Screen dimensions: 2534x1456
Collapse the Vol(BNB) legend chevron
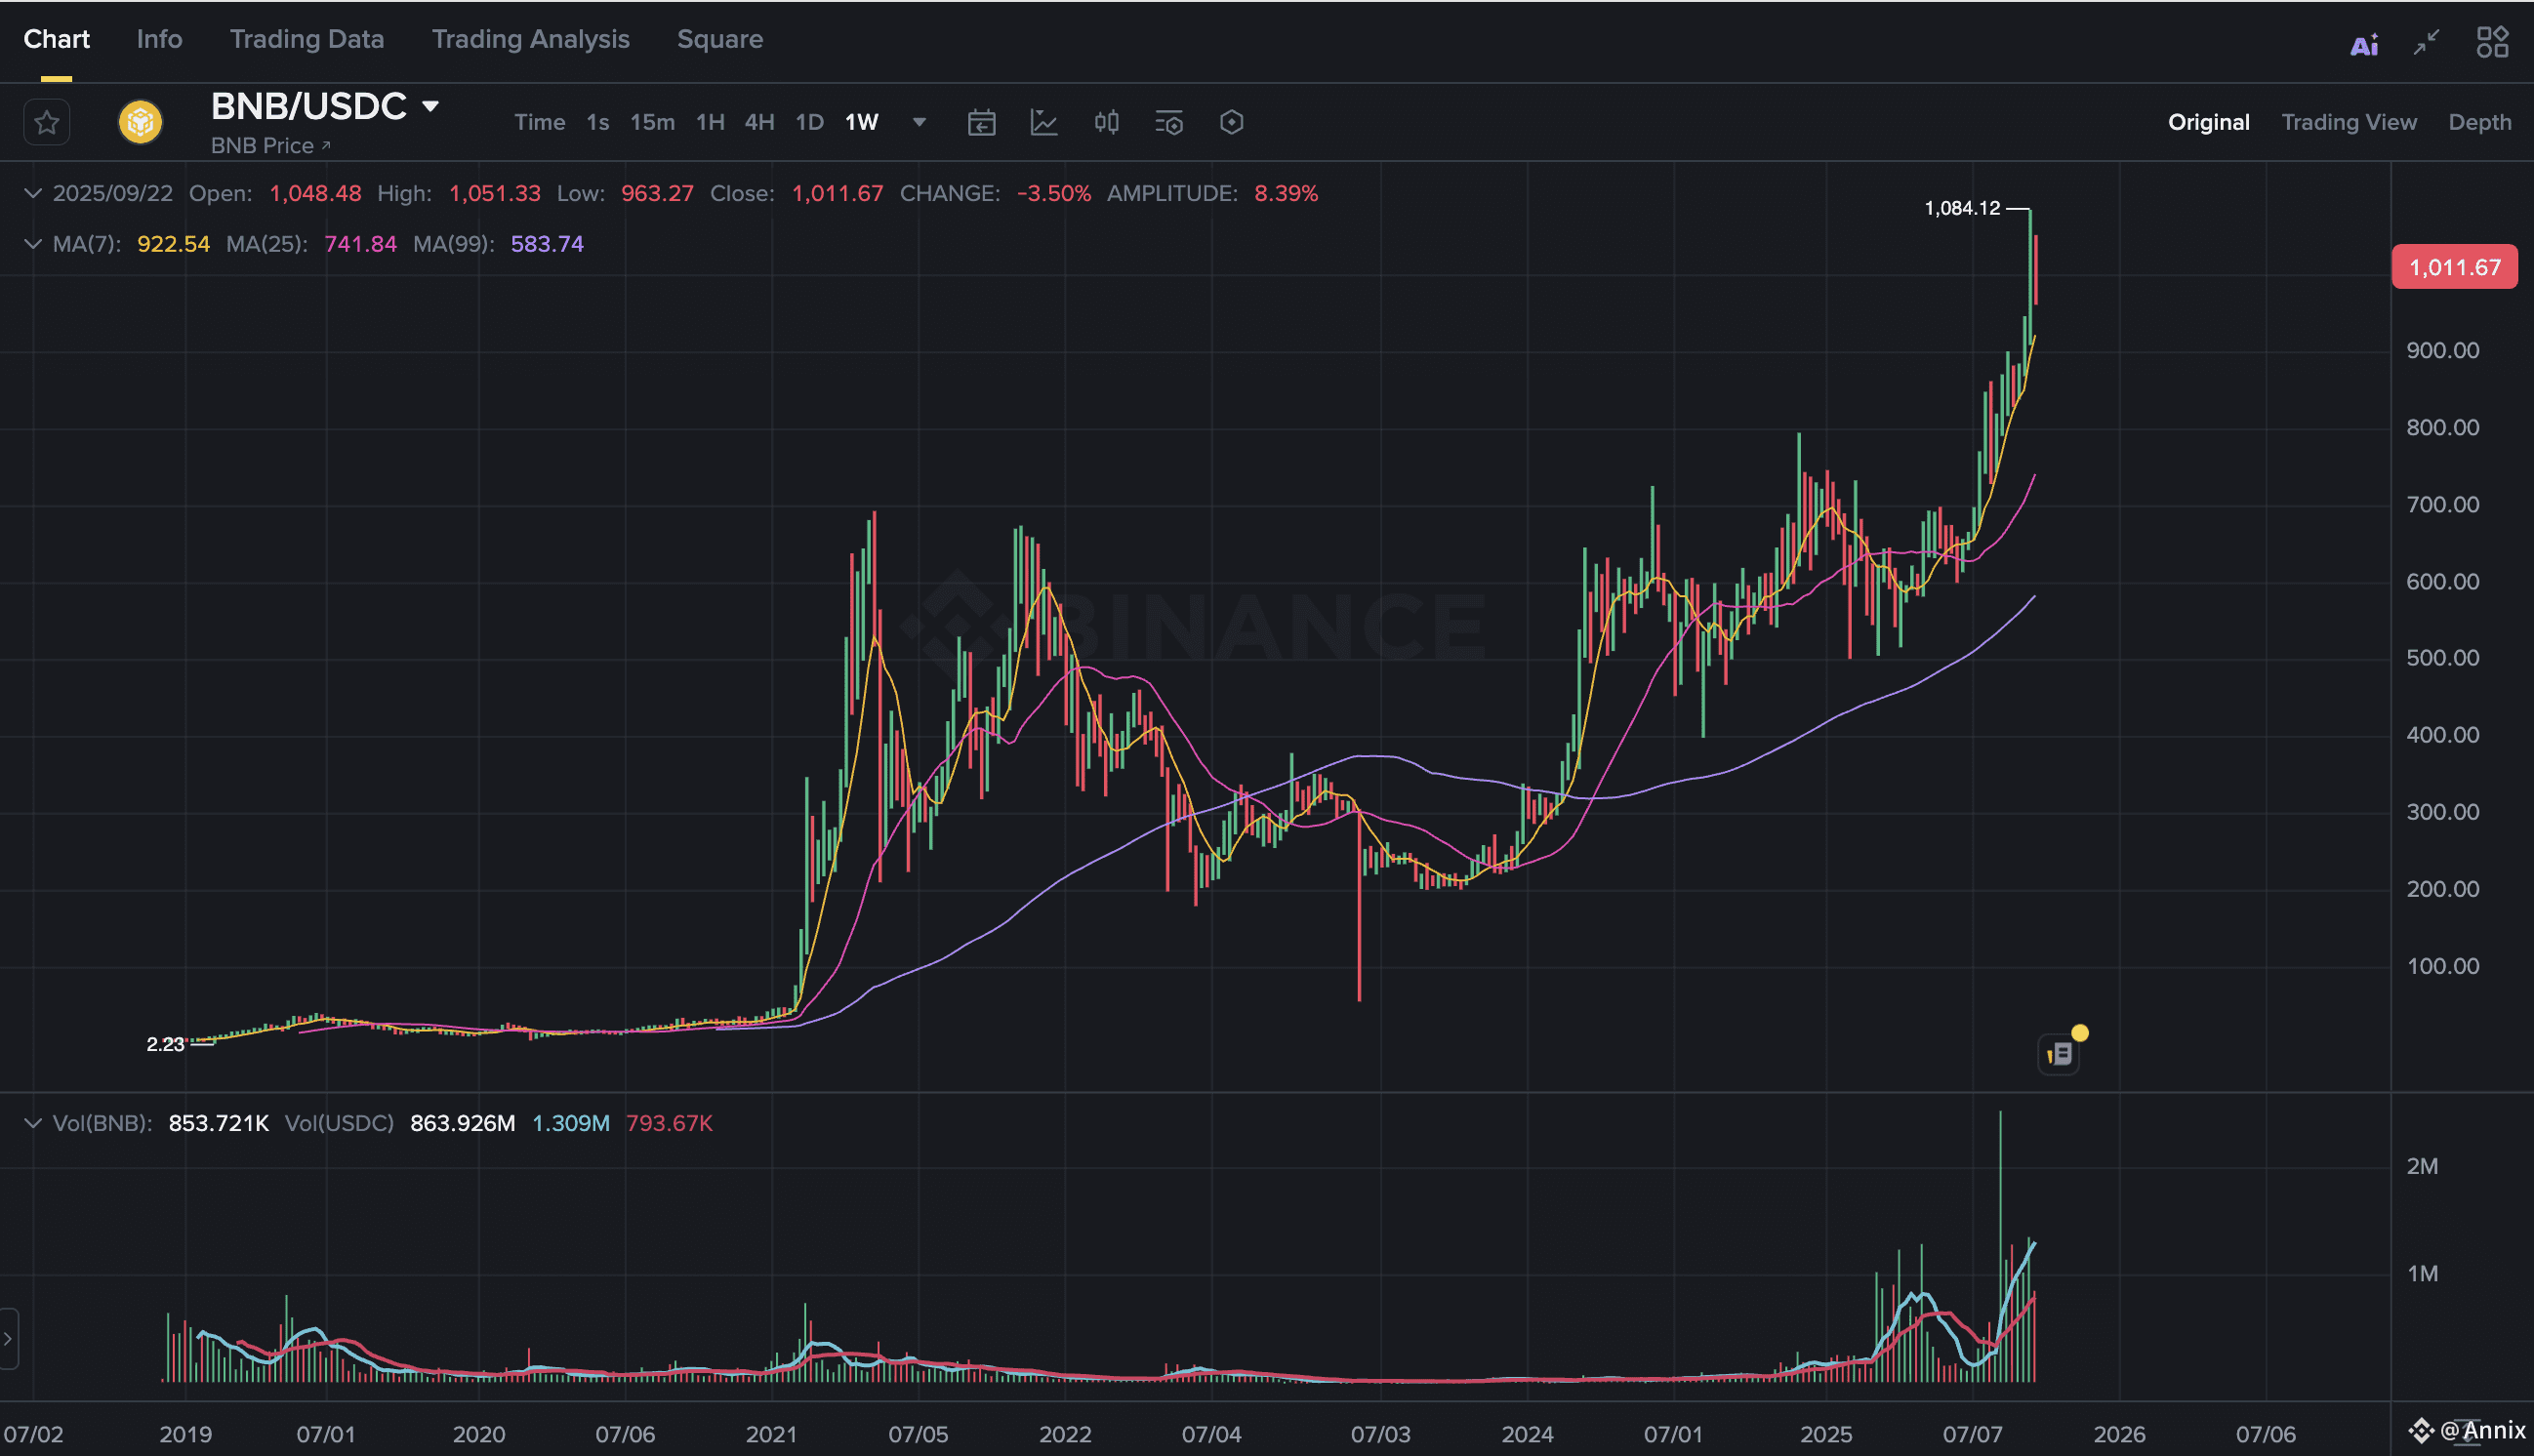(x=32, y=1123)
